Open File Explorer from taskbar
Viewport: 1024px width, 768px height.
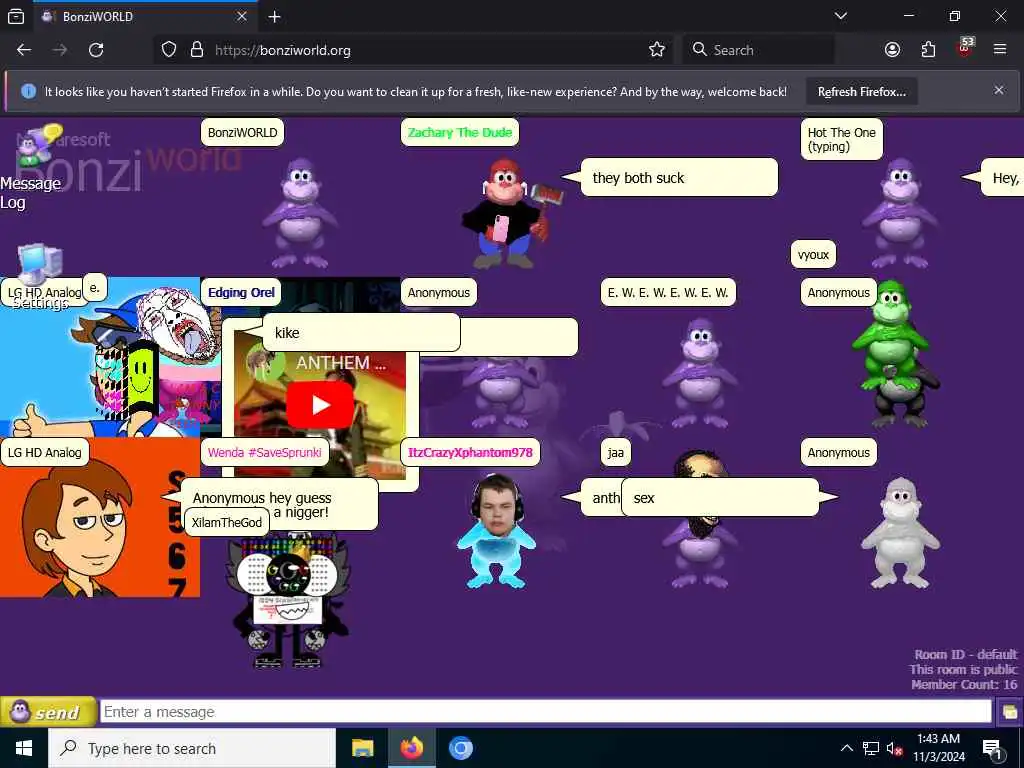(x=362, y=748)
